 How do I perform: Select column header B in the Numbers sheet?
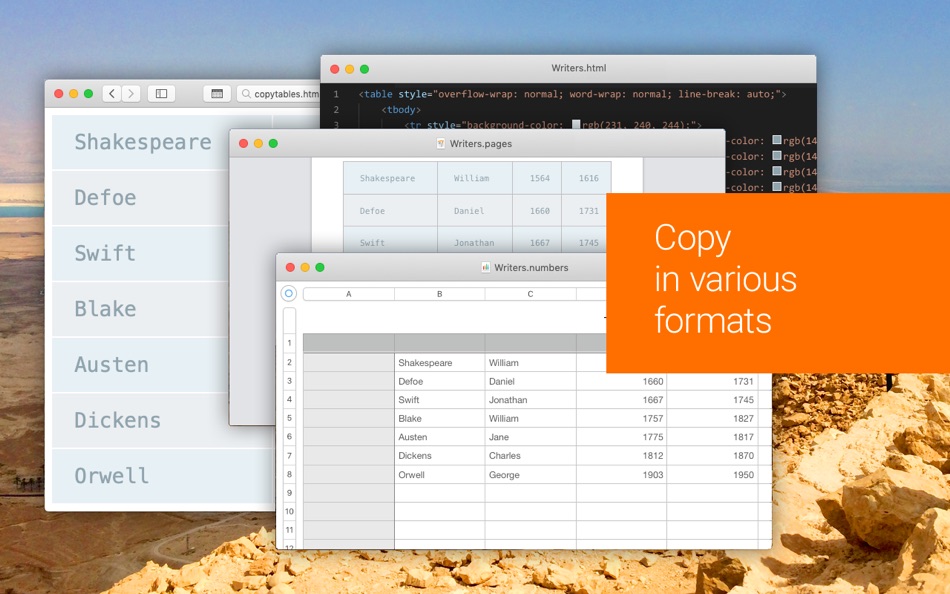tap(439, 293)
